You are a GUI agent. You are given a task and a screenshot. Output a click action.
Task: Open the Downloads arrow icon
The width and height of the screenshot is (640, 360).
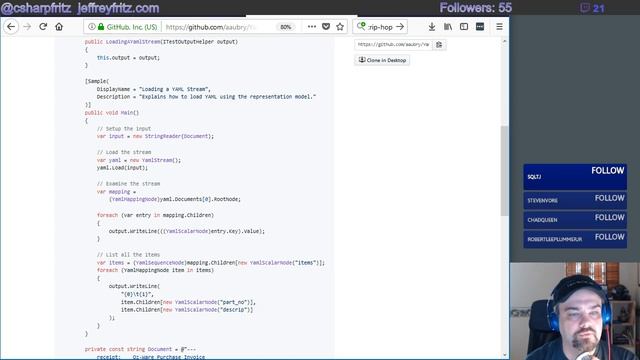432,27
